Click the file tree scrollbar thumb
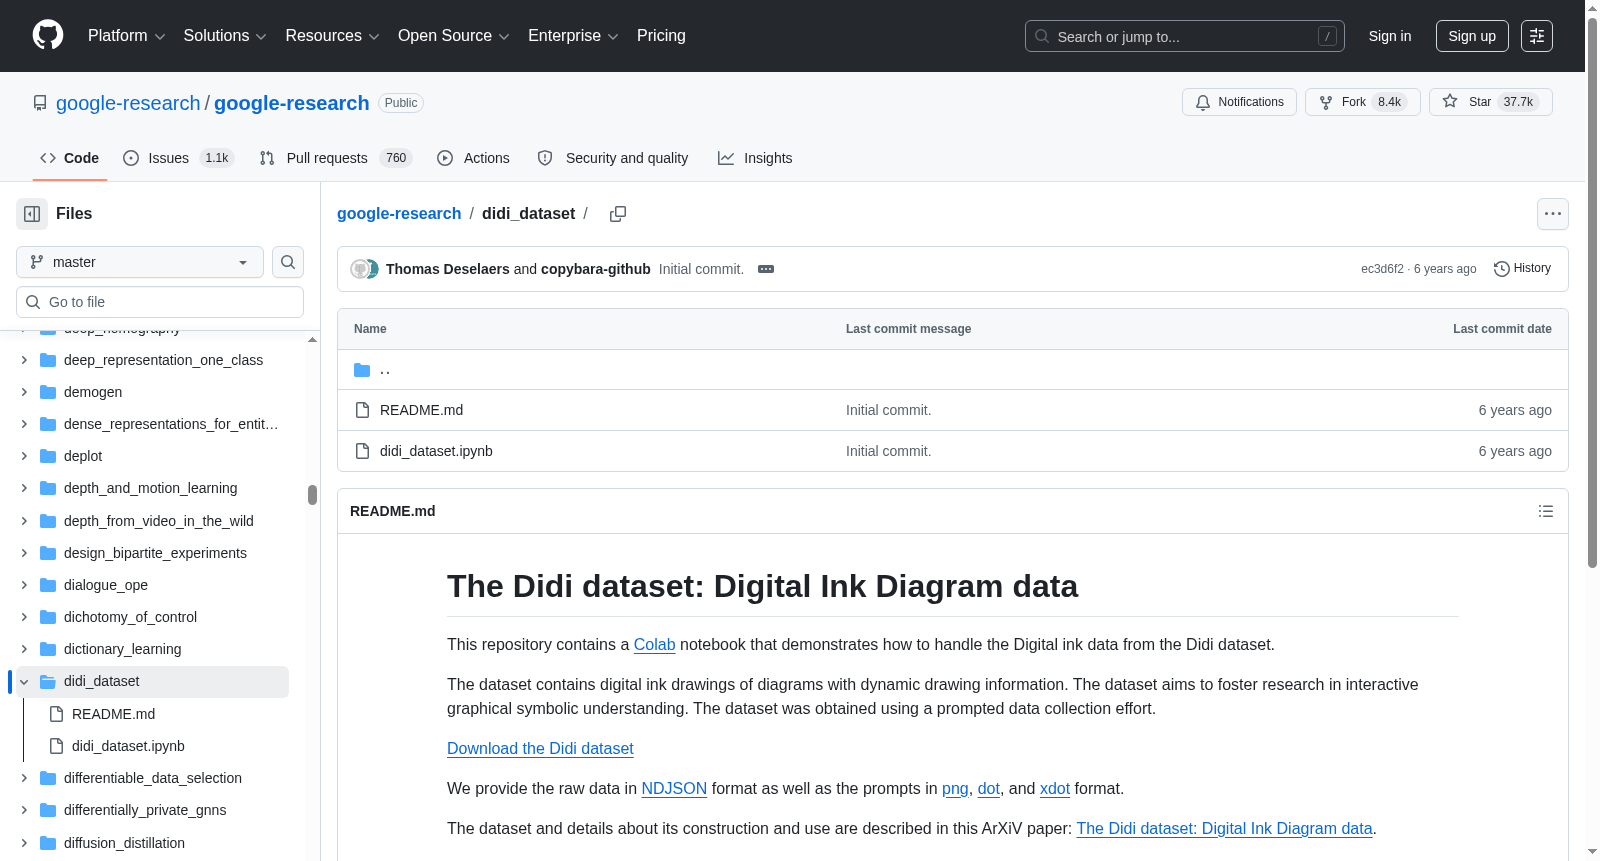Image resolution: width=1600 pixels, height=861 pixels. [x=312, y=495]
